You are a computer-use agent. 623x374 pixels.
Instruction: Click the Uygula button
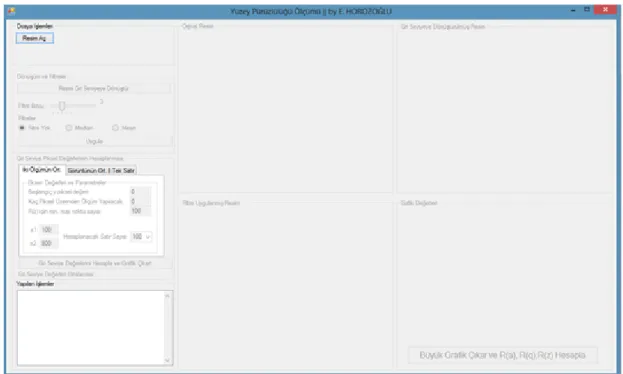95,141
